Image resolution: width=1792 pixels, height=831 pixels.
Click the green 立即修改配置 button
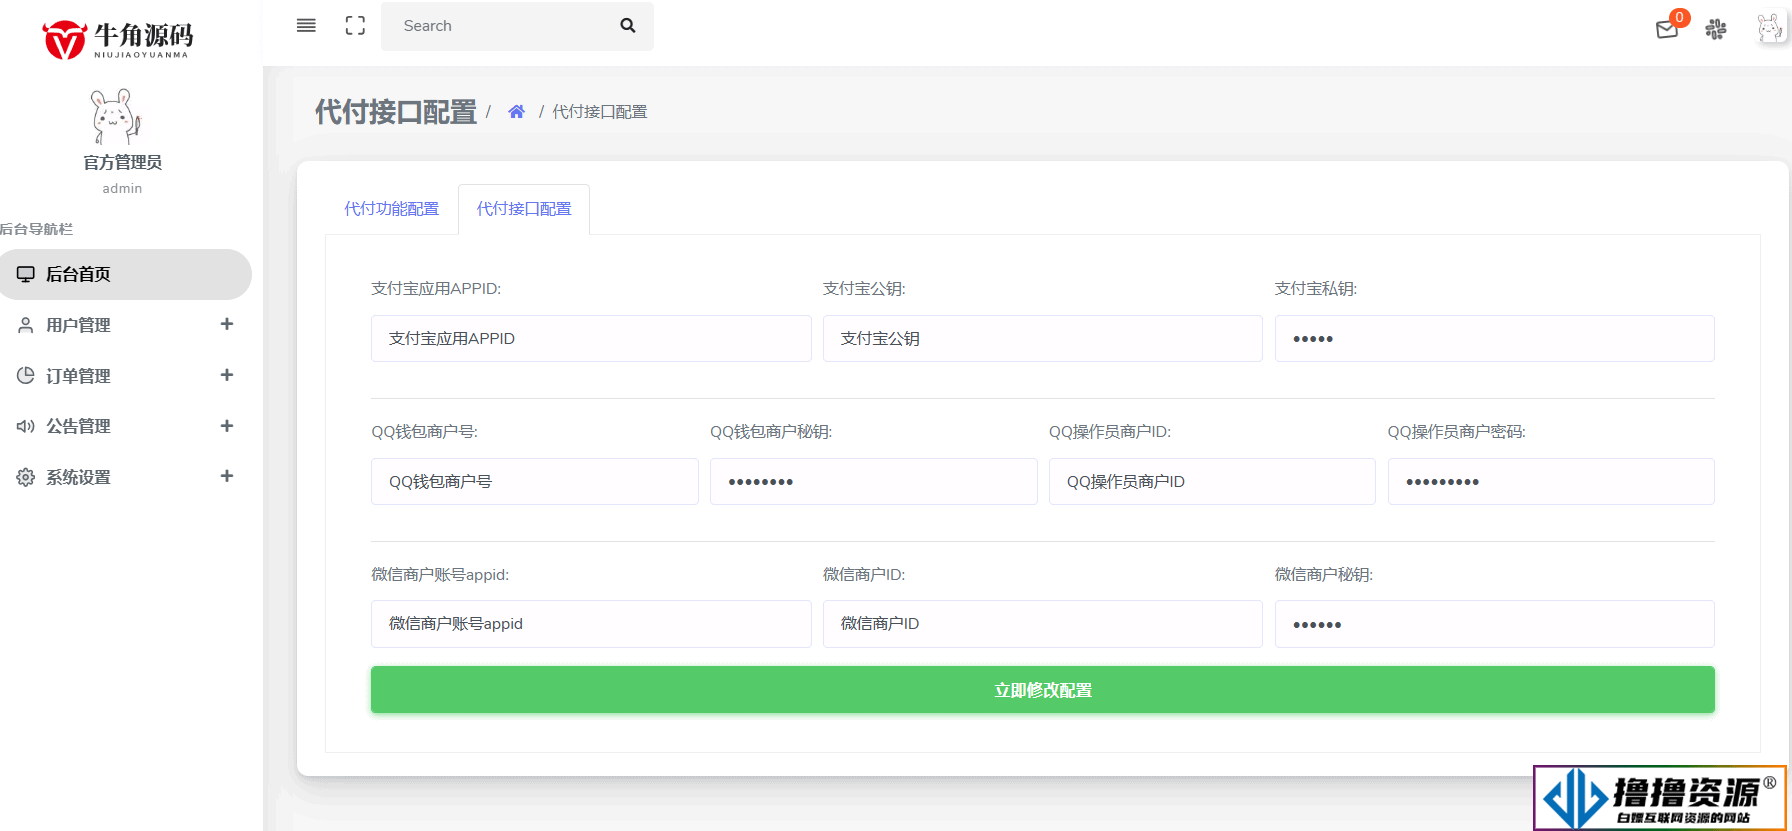point(1042,690)
